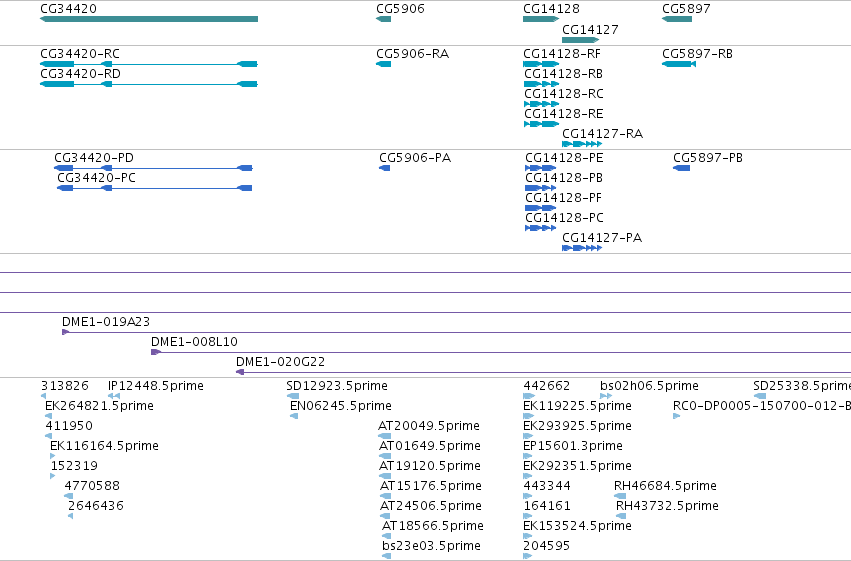The image size is (851, 561).
Task: Select transcript CG14127-RA
Action: (x=582, y=144)
